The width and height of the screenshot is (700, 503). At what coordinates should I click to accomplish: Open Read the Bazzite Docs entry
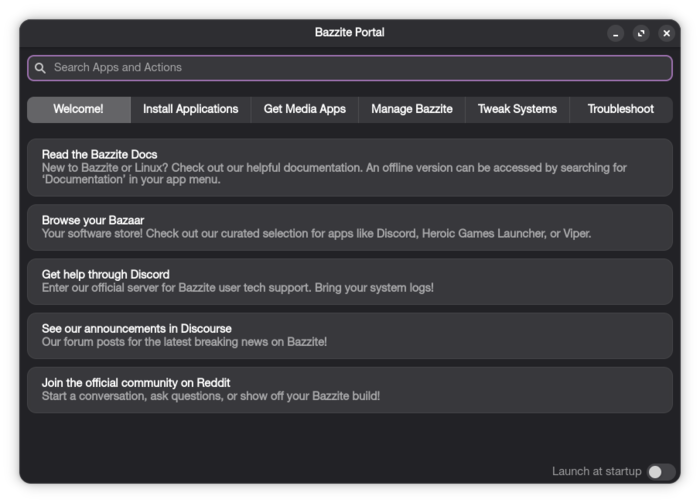tap(350, 167)
